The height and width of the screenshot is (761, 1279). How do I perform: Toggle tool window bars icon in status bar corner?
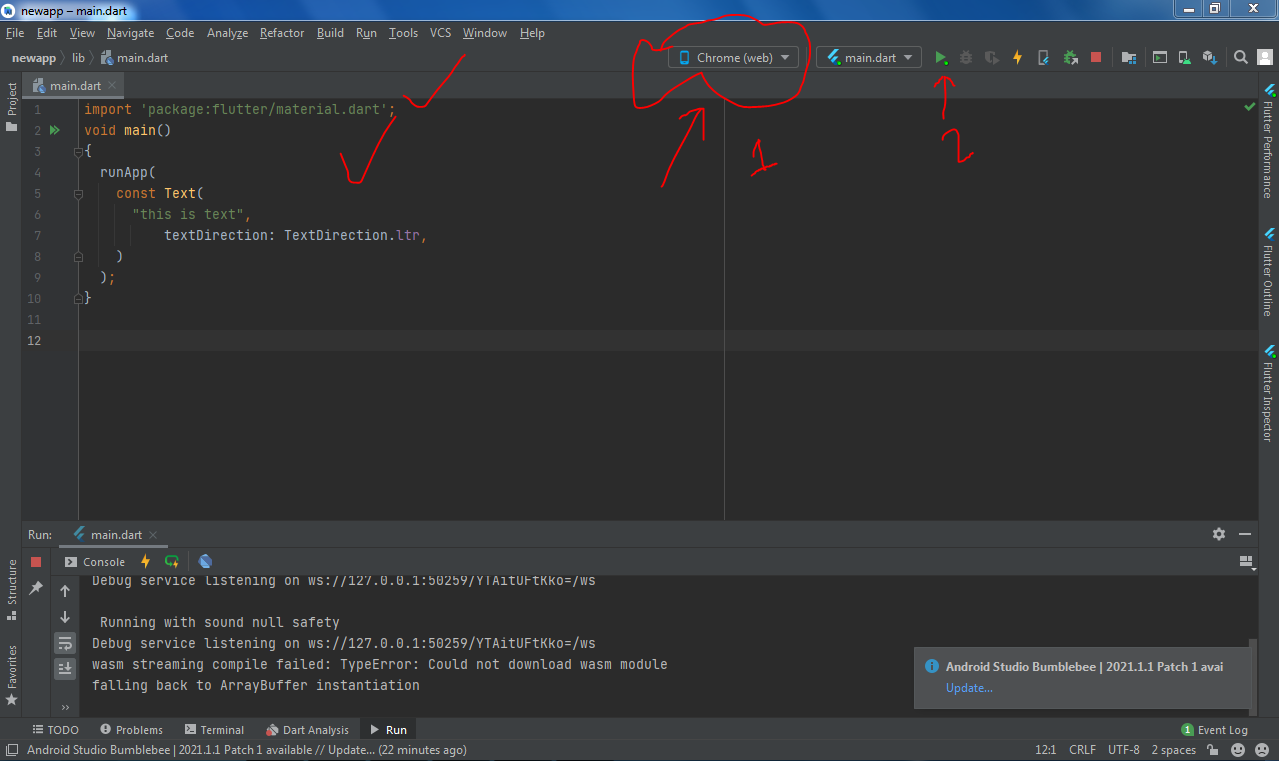pos(12,750)
